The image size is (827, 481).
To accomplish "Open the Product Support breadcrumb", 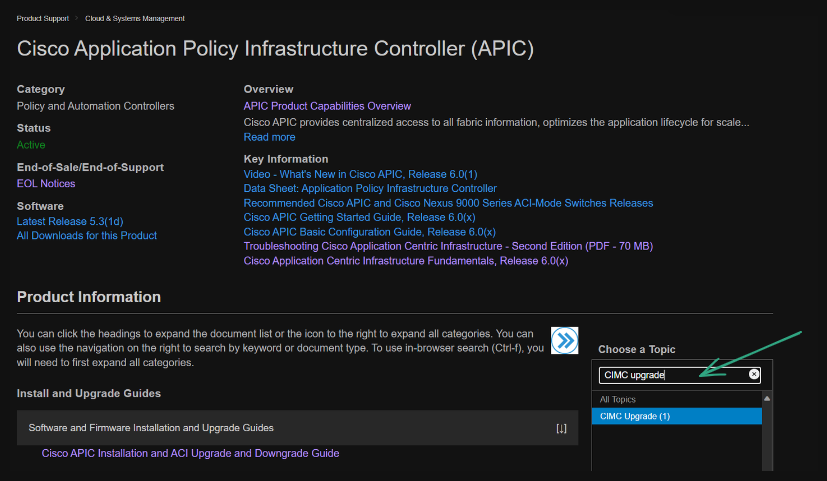I will (x=43, y=18).
